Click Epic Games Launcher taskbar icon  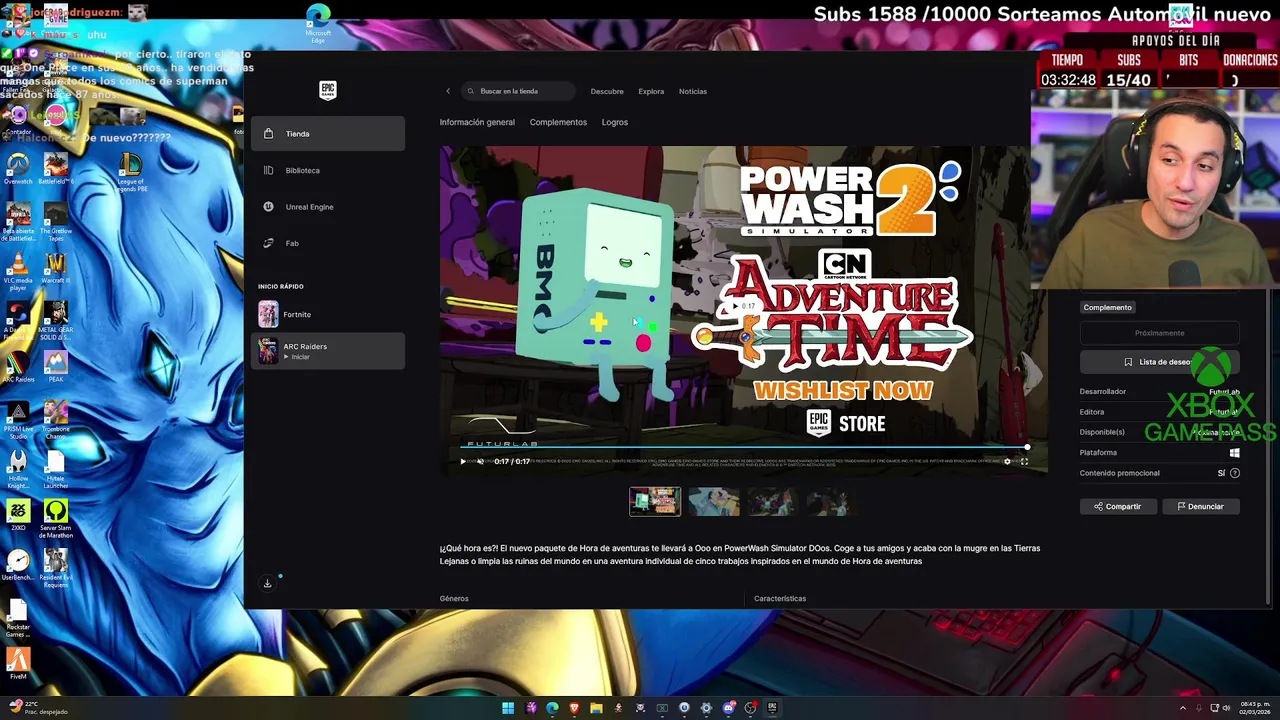(772, 708)
